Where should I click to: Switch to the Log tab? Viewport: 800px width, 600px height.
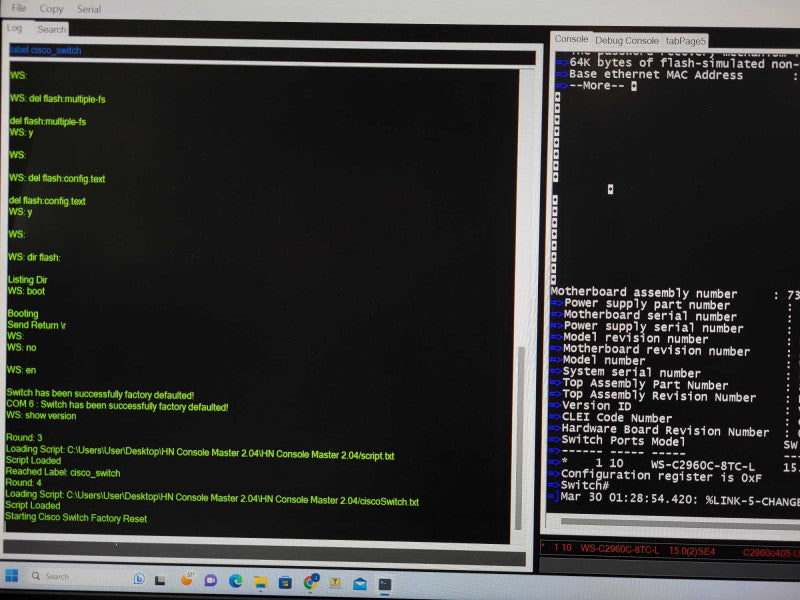[14, 28]
